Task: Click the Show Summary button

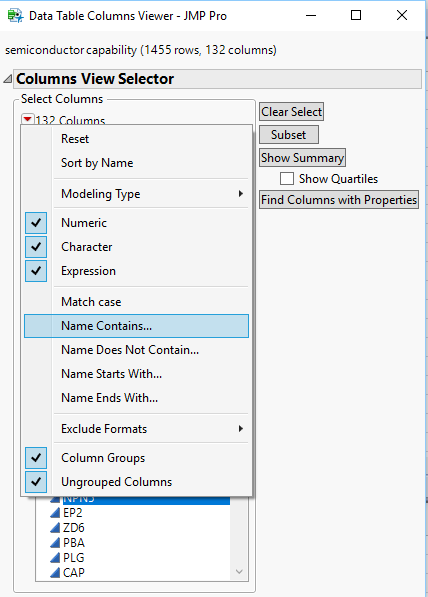Action: (x=302, y=158)
